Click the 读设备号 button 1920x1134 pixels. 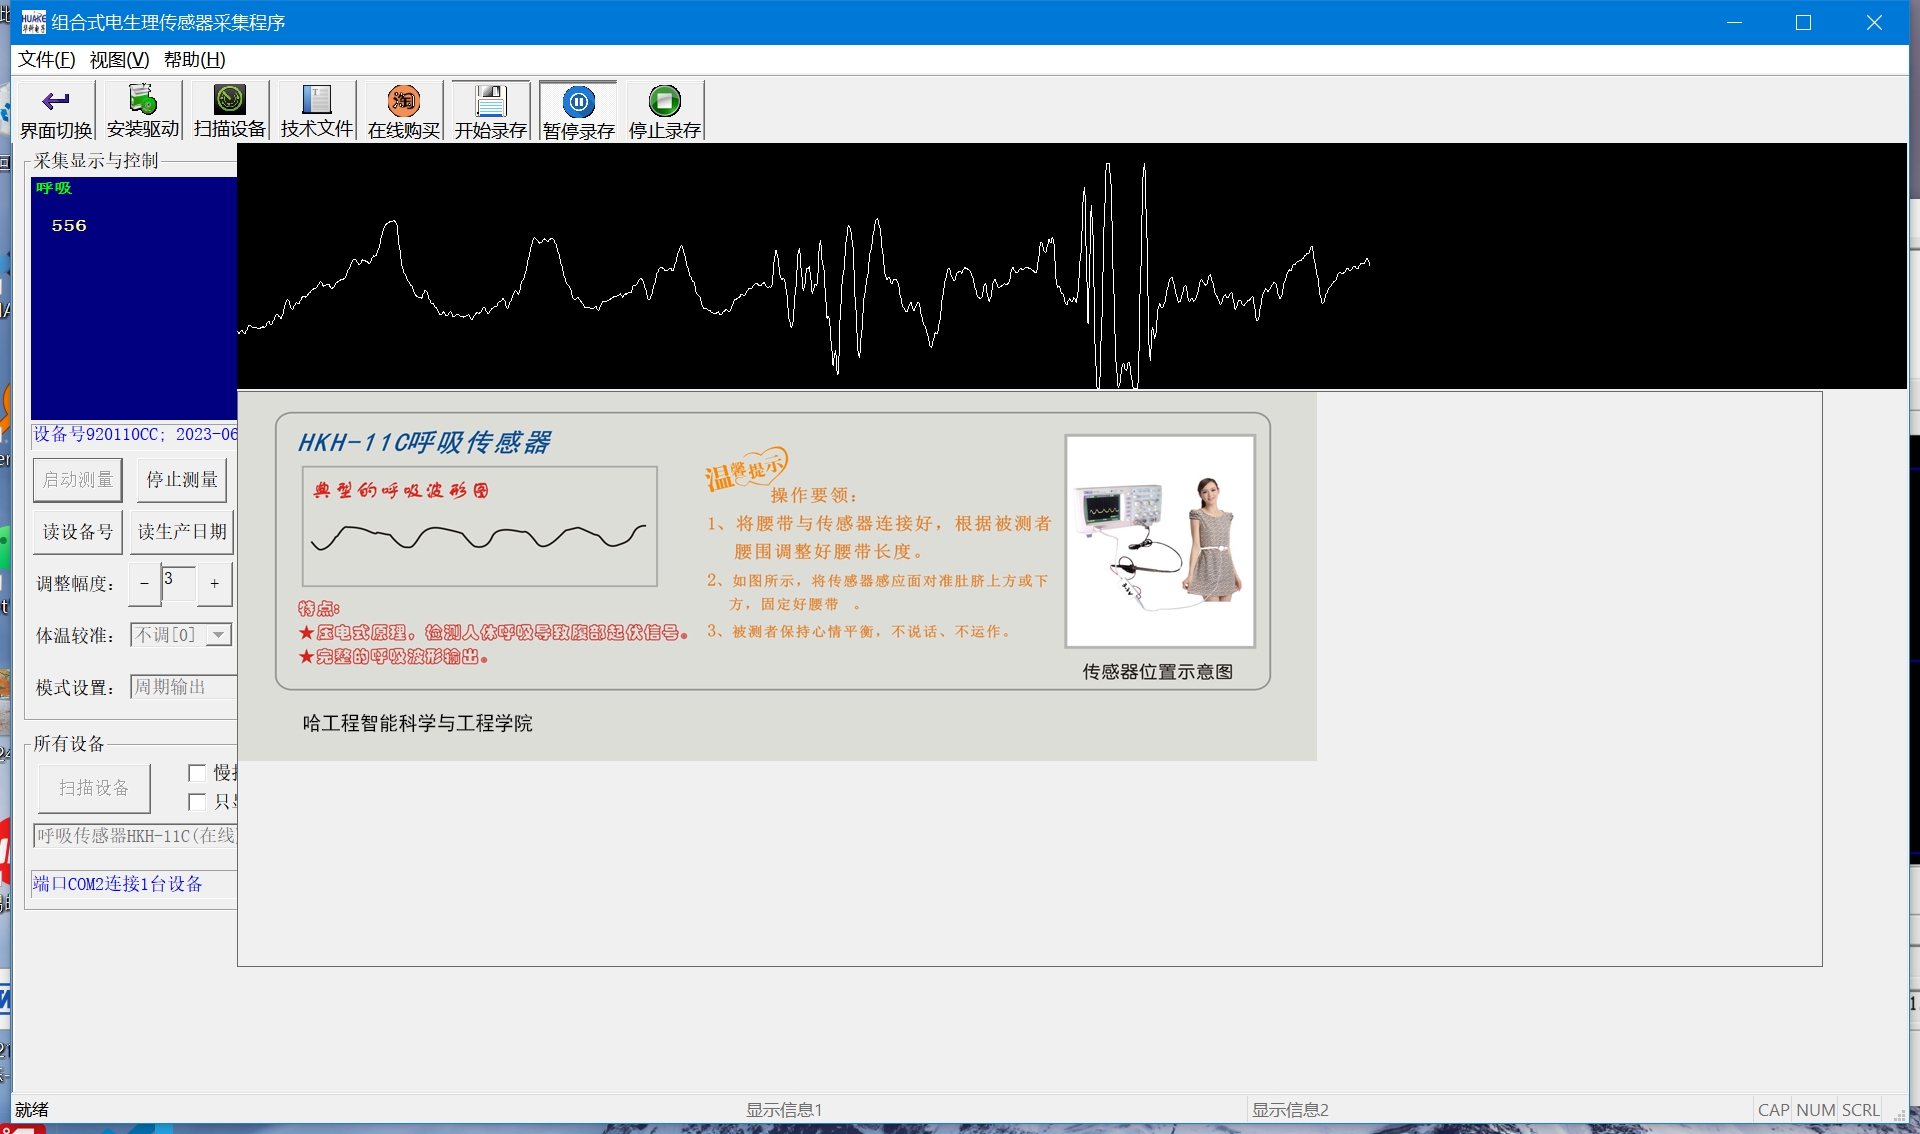point(78,532)
